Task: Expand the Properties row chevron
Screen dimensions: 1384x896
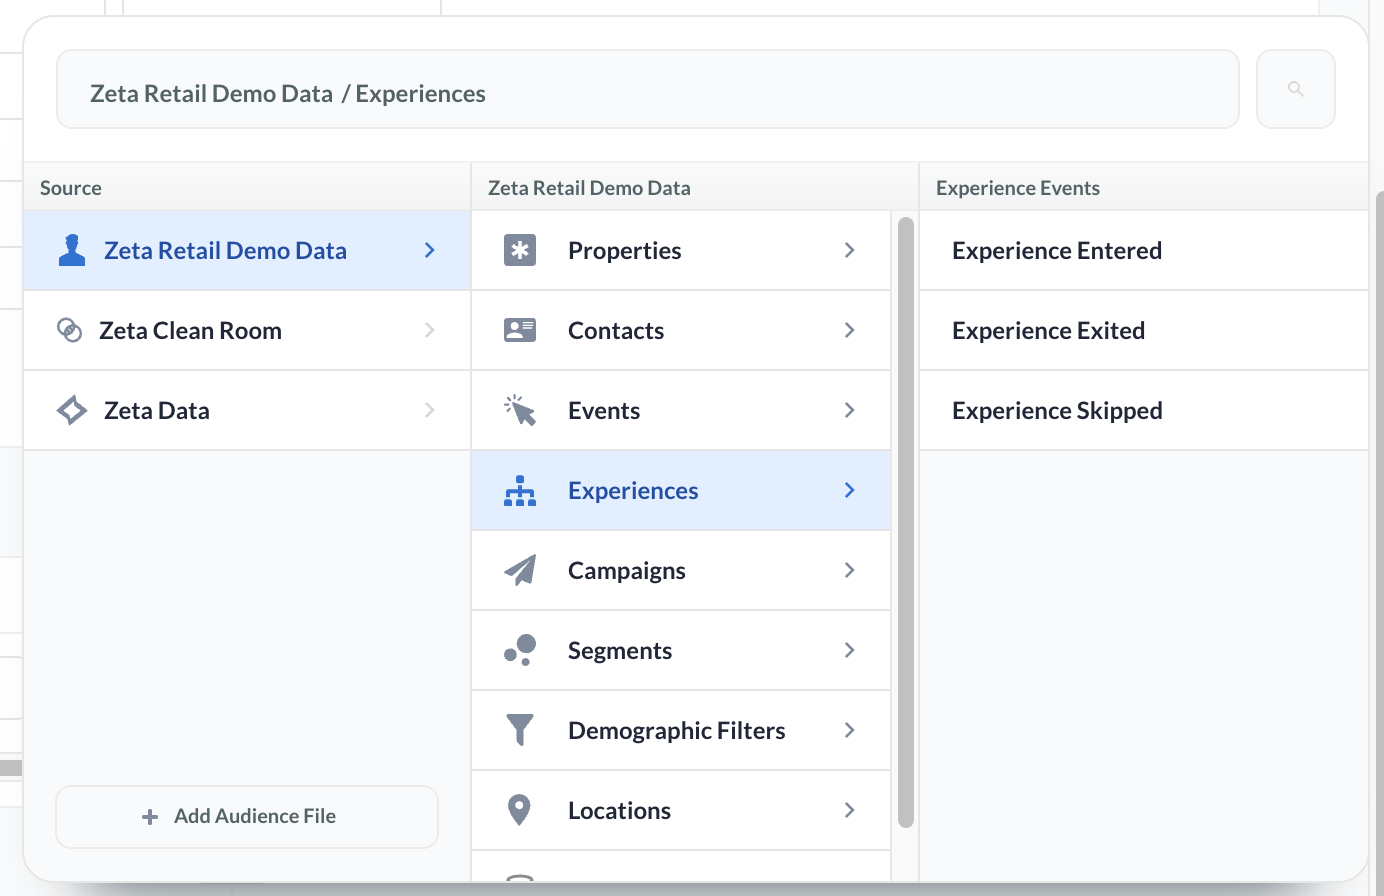Action: pyautogui.click(x=850, y=250)
